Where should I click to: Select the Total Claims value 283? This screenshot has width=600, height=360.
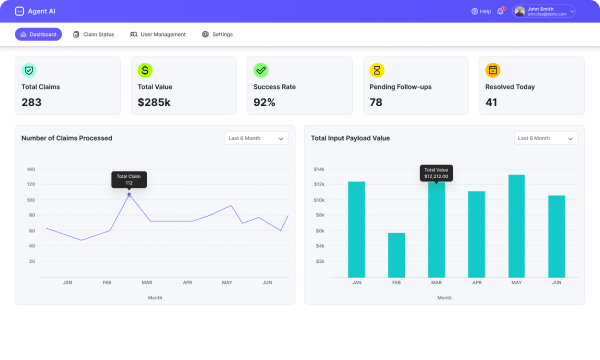point(31,103)
